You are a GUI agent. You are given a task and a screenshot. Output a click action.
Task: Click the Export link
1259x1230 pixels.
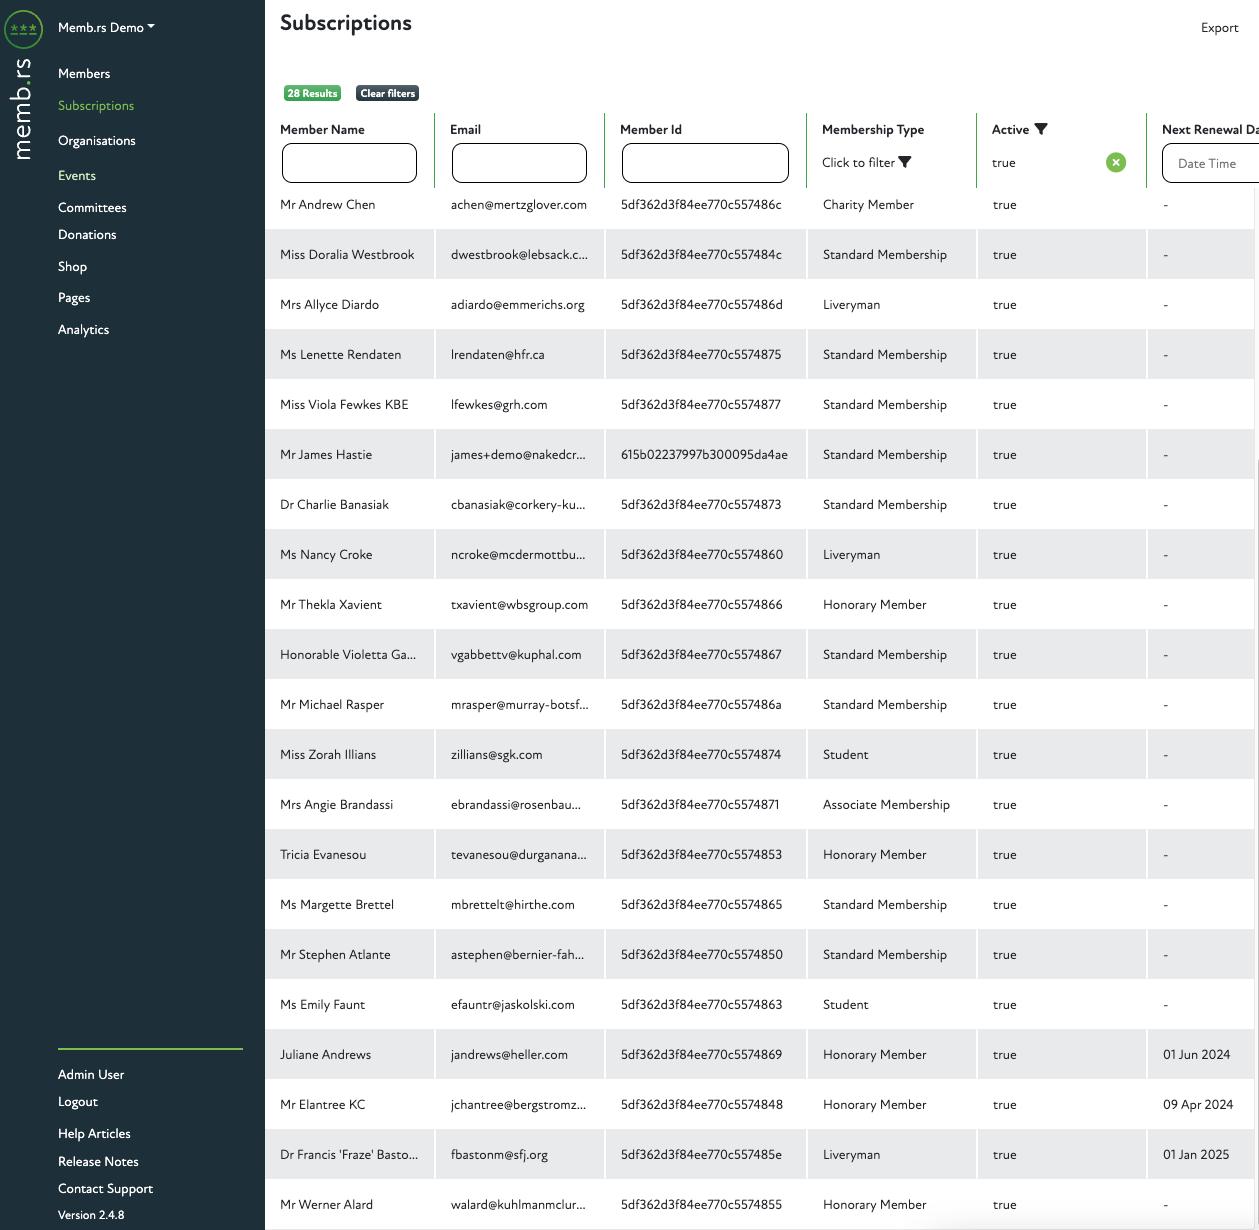pyautogui.click(x=1219, y=28)
